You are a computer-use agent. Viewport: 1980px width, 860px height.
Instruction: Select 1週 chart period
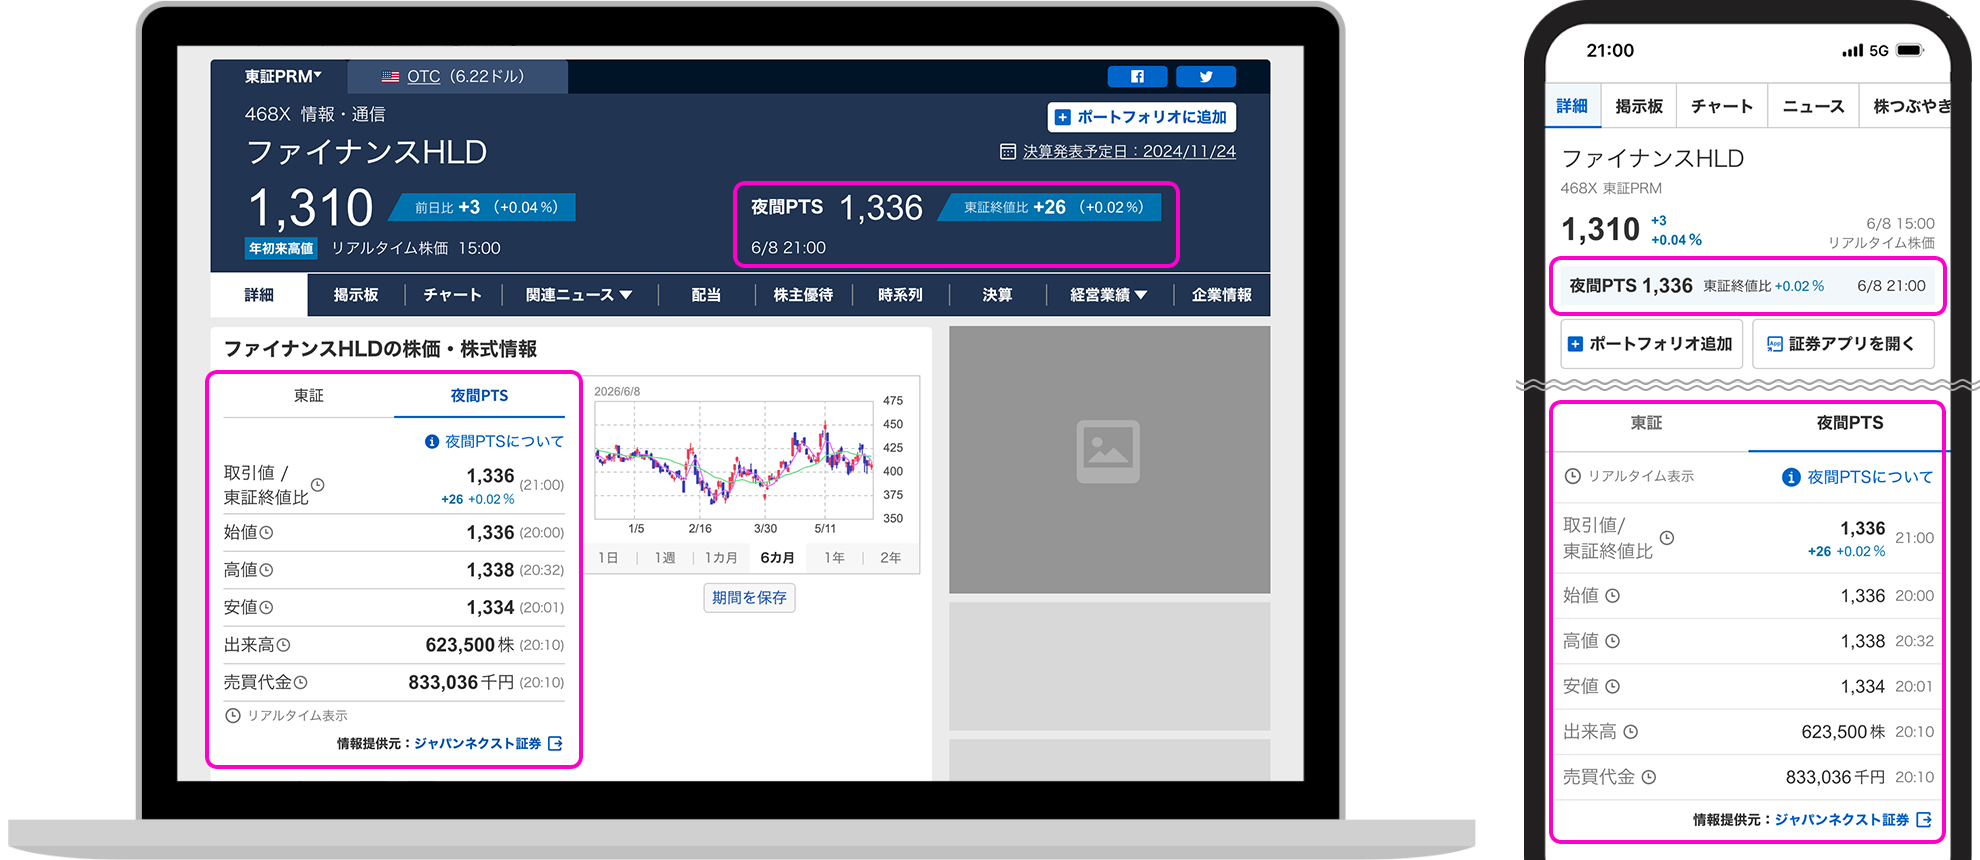pyautogui.click(x=665, y=558)
